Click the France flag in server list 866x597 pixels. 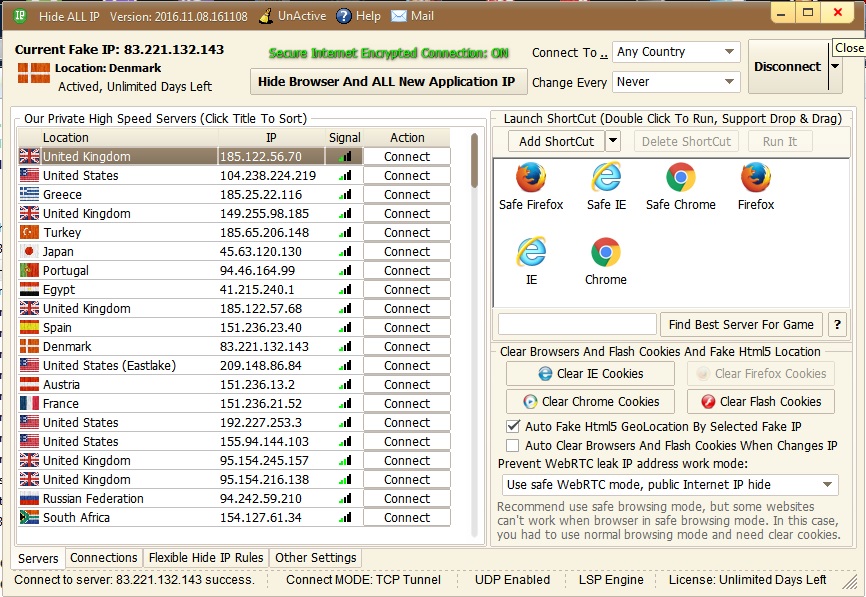pyautogui.click(x=29, y=403)
